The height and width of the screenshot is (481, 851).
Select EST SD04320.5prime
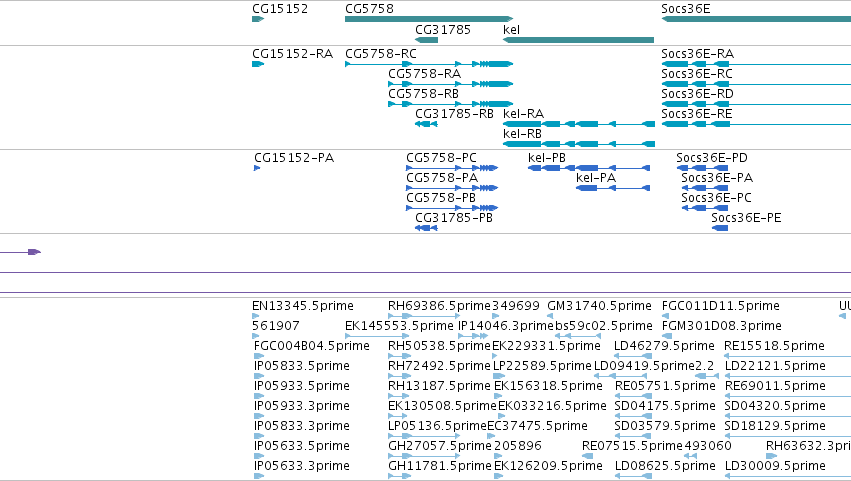click(x=775, y=407)
